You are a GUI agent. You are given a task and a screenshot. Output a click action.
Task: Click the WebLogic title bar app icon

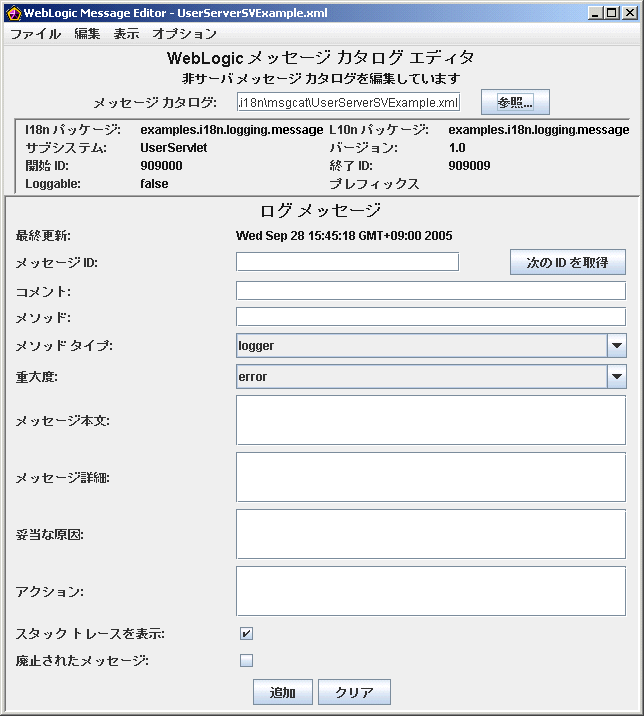[x=14, y=13]
